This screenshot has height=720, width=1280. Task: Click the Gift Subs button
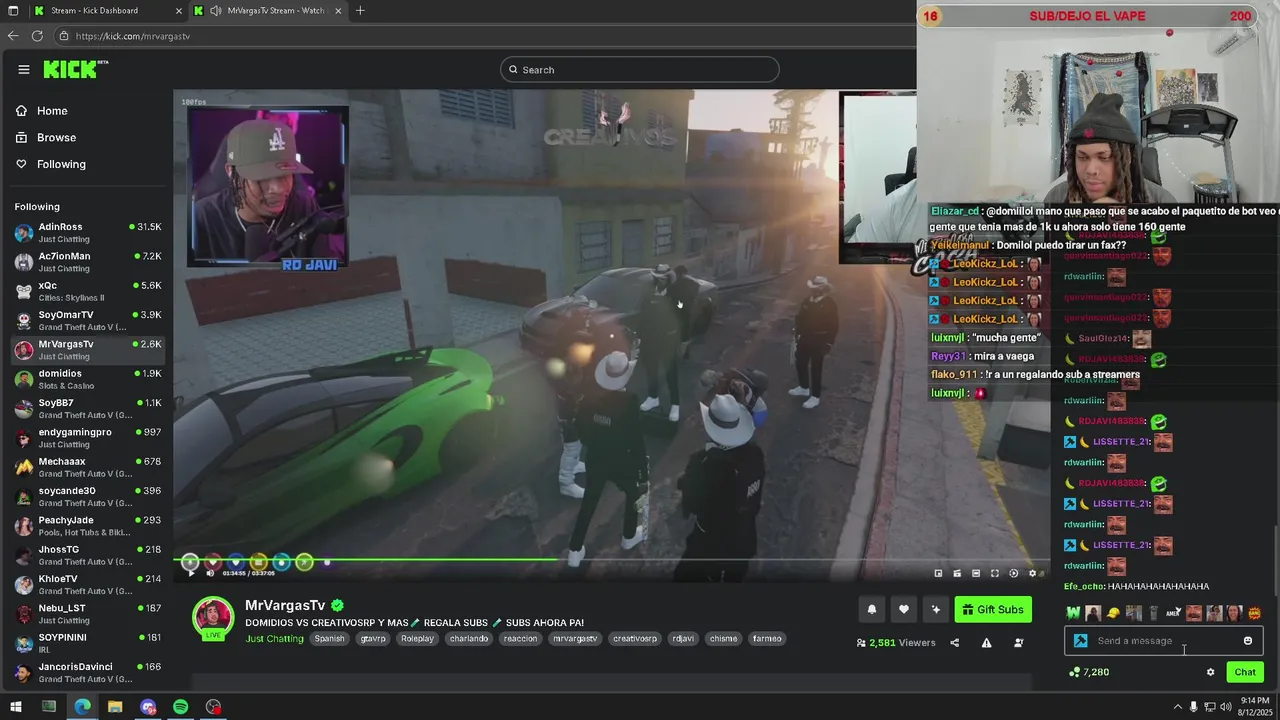coord(993,609)
